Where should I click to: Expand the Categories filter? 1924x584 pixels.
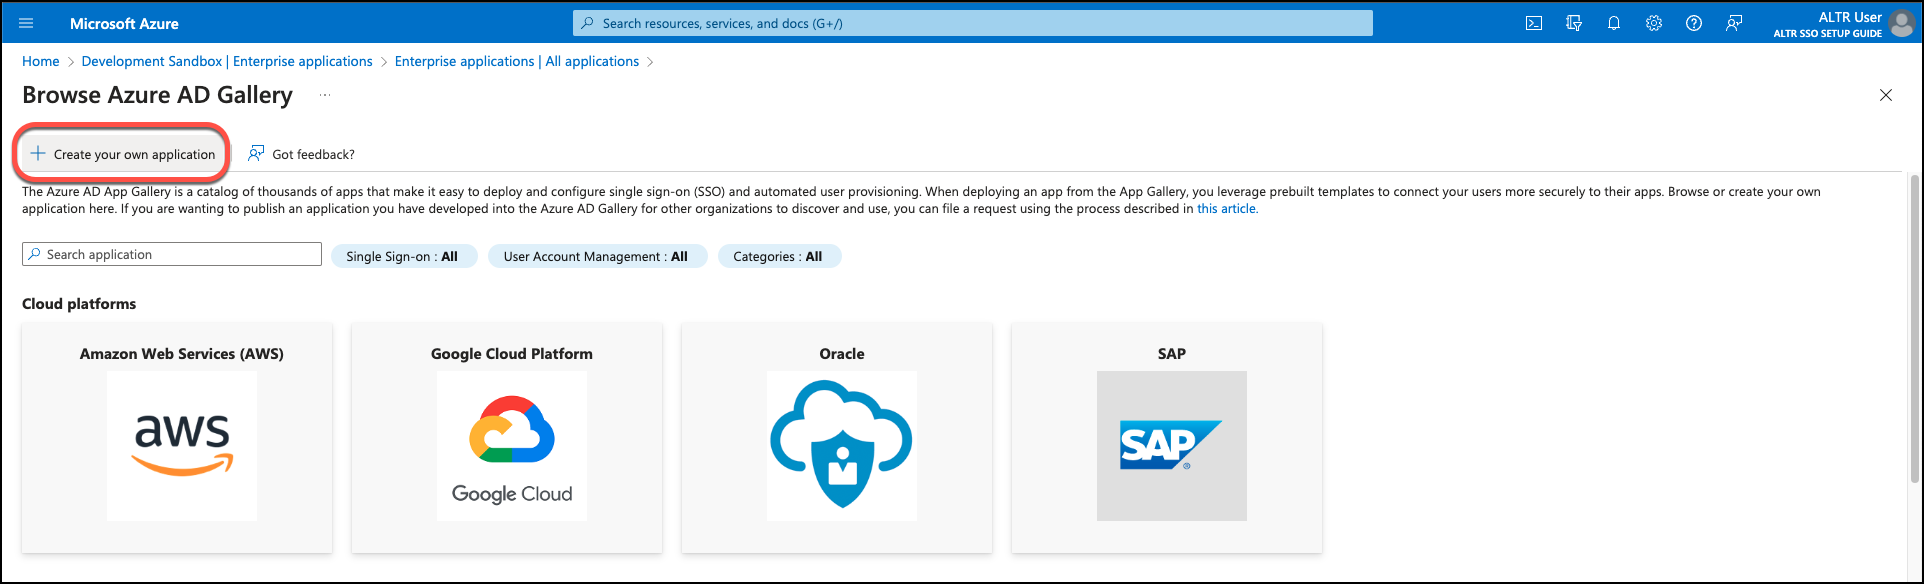click(x=778, y=257)
